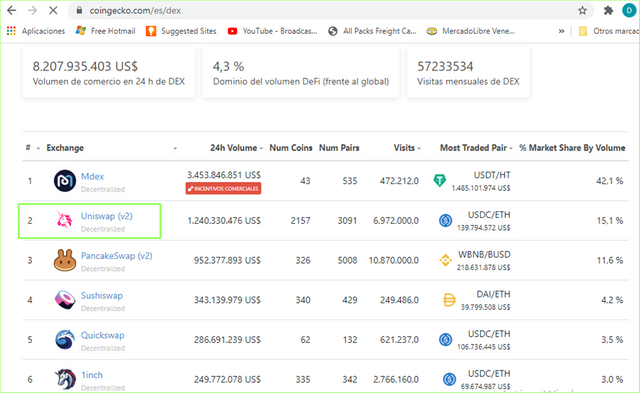This screenshot has width=640, height=393.
Task: Click the forward navigation arrow
Action: [32, 11]
